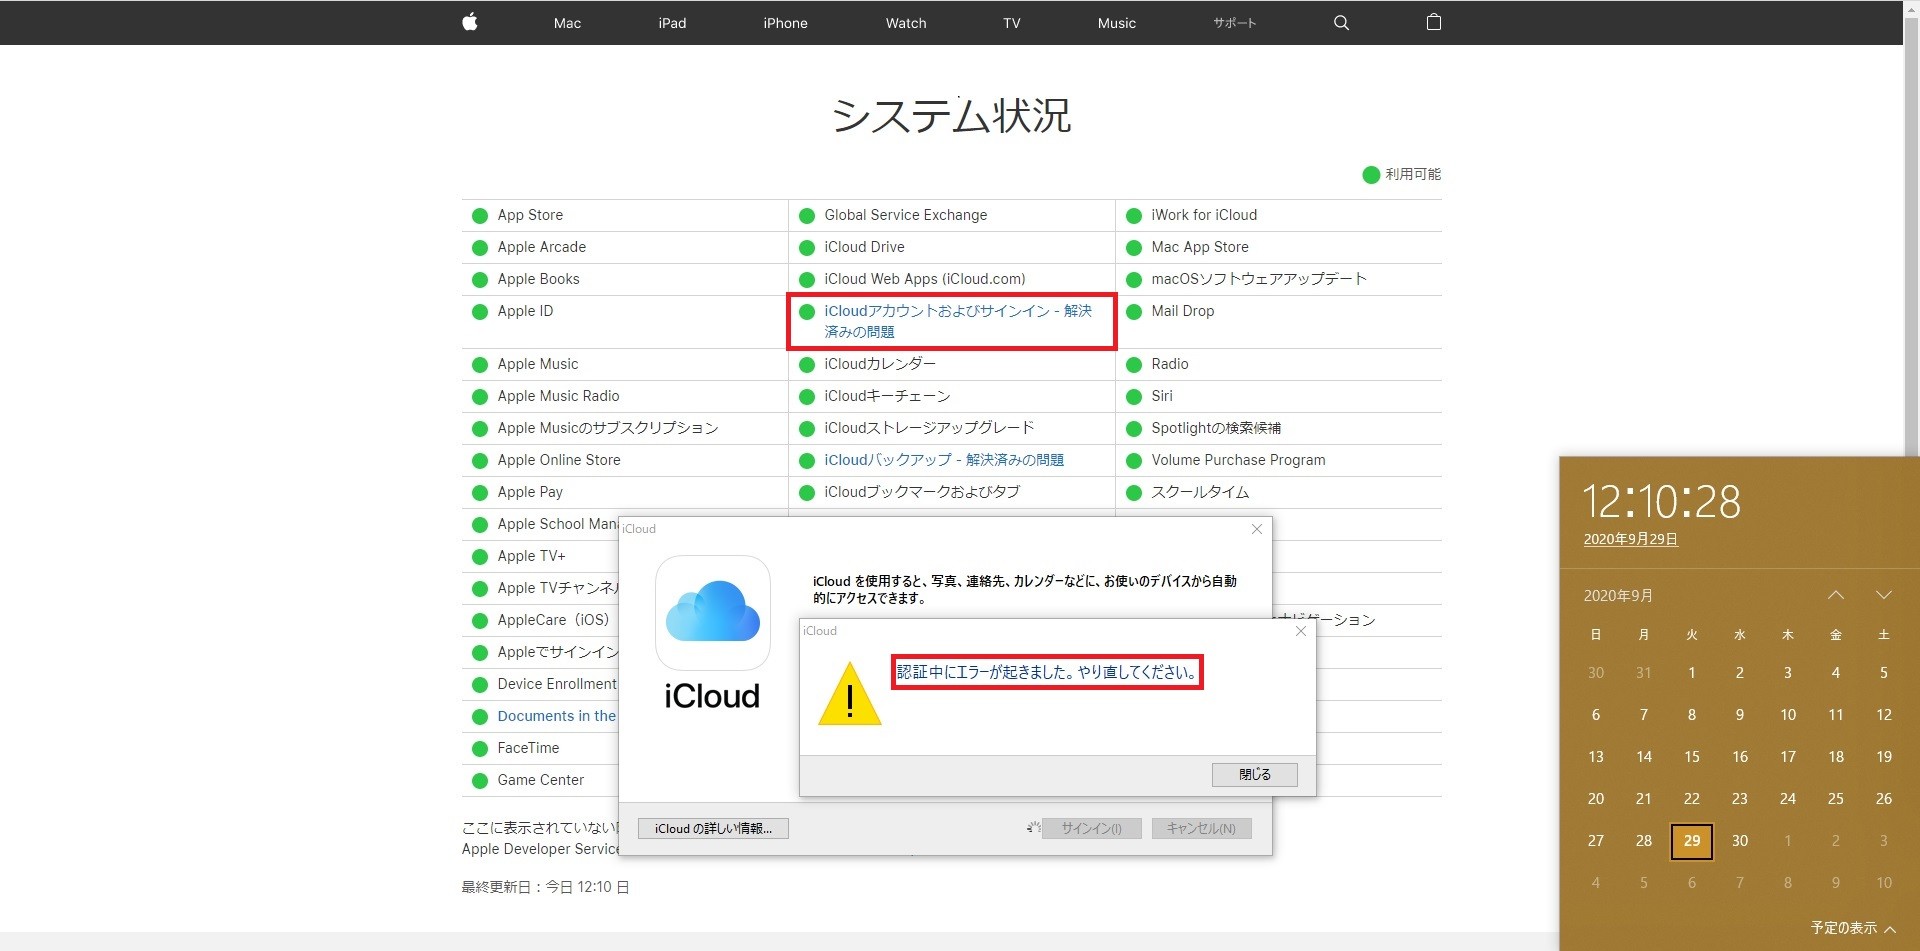Click the iCloud の詳しい情報 button

(713, 828)
